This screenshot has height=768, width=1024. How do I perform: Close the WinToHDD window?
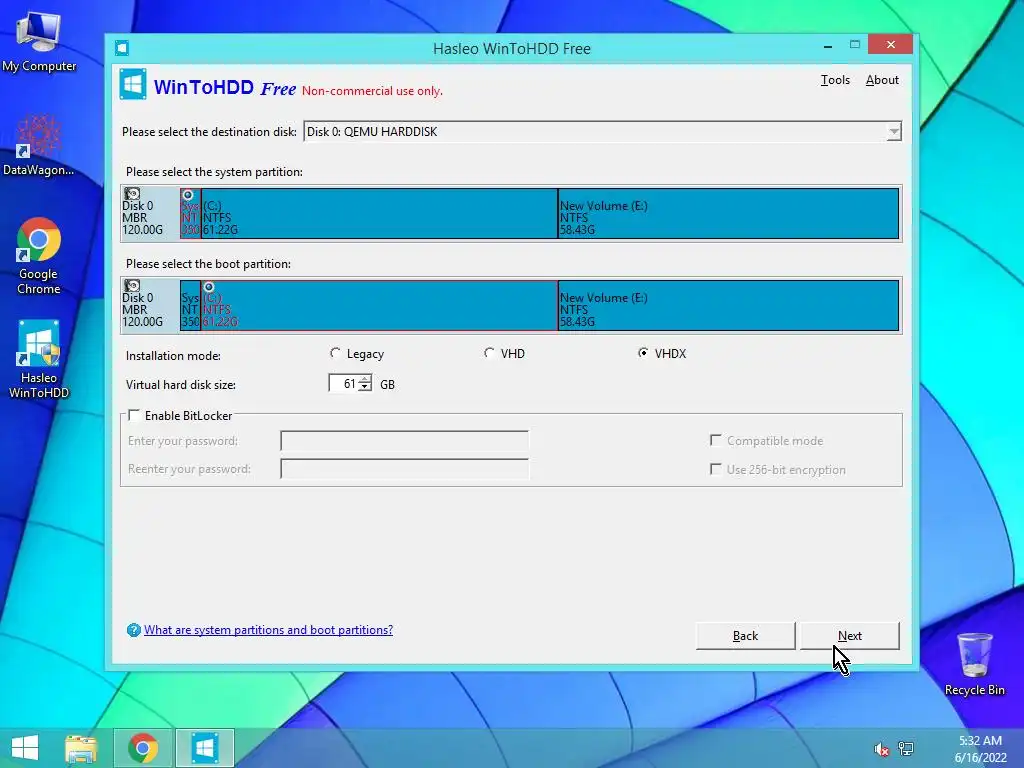coord(891,45)
